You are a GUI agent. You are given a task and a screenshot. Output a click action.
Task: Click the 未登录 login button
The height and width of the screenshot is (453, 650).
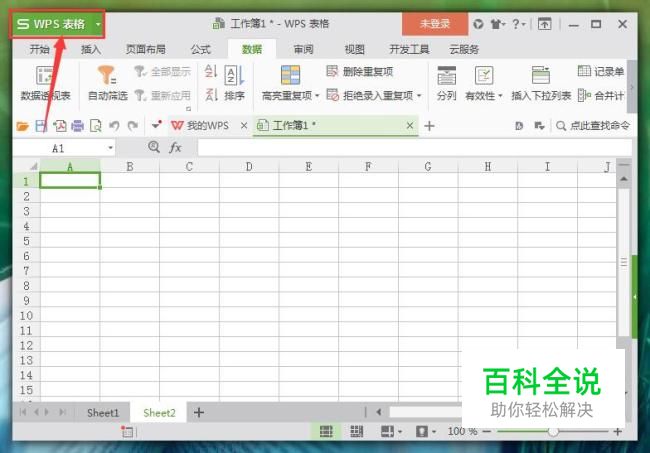click(x=435, y=24)
